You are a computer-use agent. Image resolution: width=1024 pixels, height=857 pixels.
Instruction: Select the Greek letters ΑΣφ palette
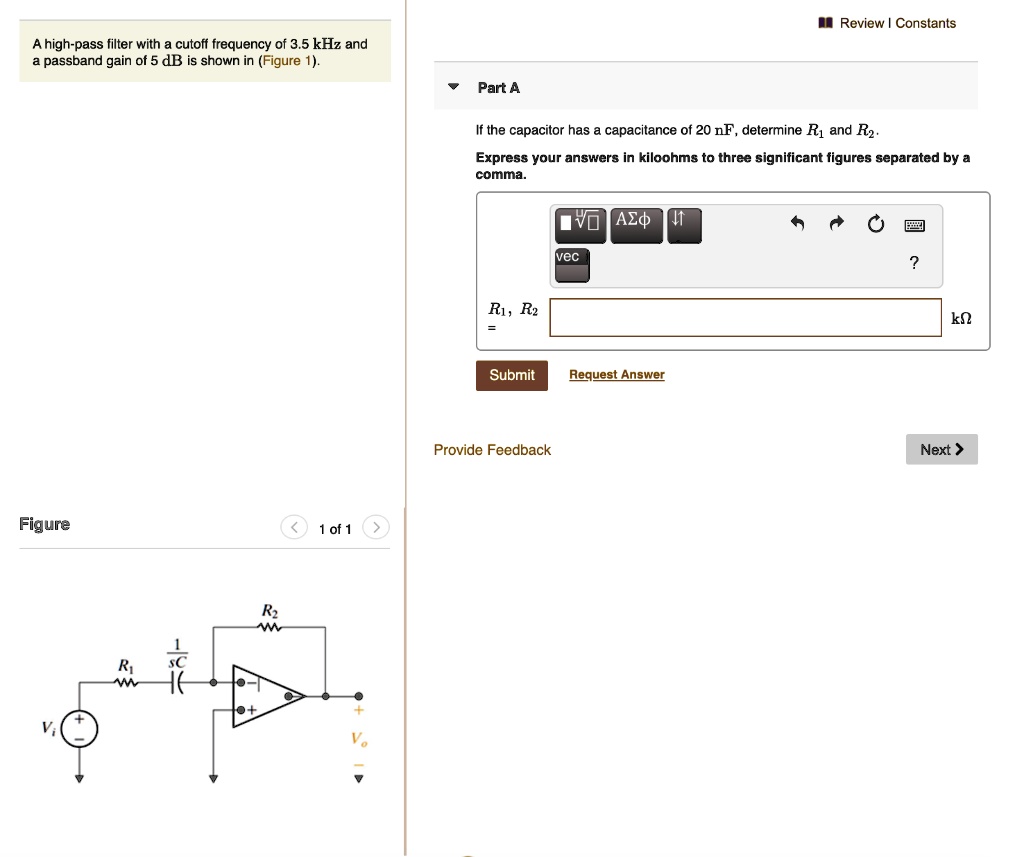pos(637,225)
